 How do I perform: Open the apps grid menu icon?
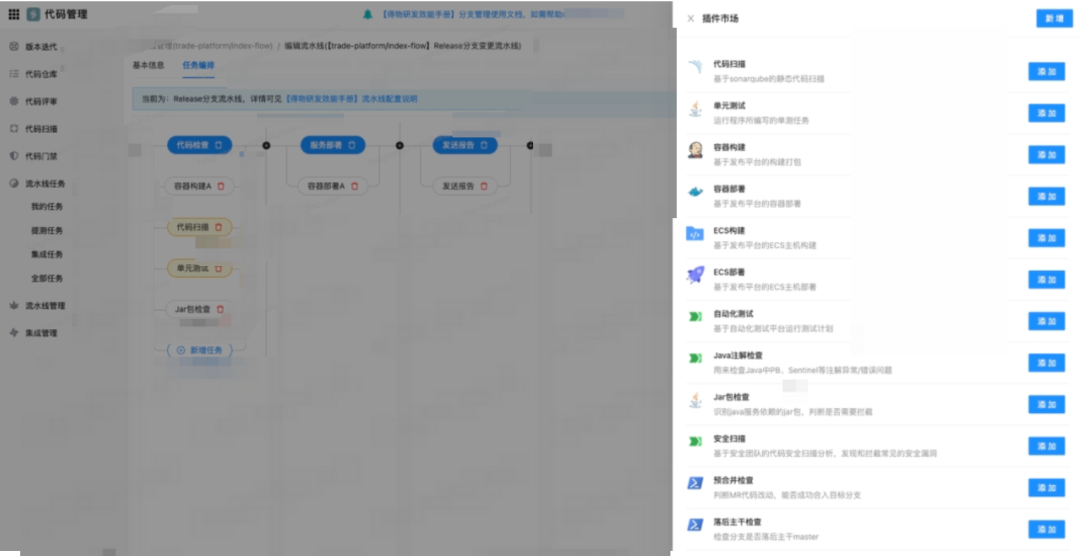[x=14, y=14]
